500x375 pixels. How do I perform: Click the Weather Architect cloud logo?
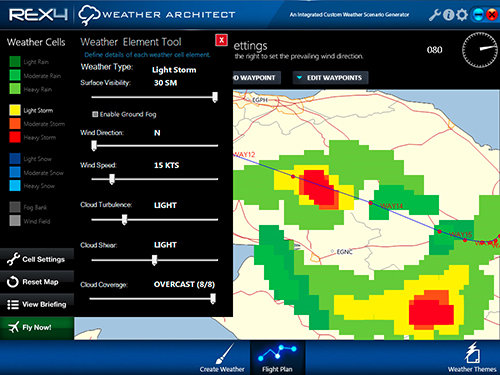coord(89,15)
